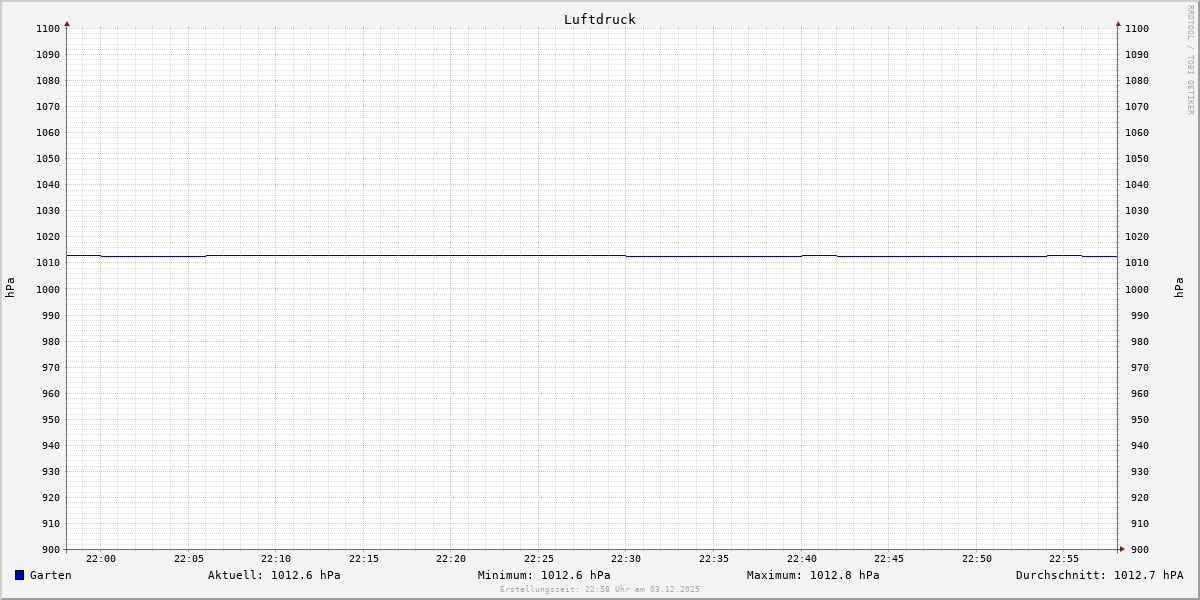Click the 900 label on right axis
This screenshot has width=1200, height=600.
click(x=1137, y=549)
